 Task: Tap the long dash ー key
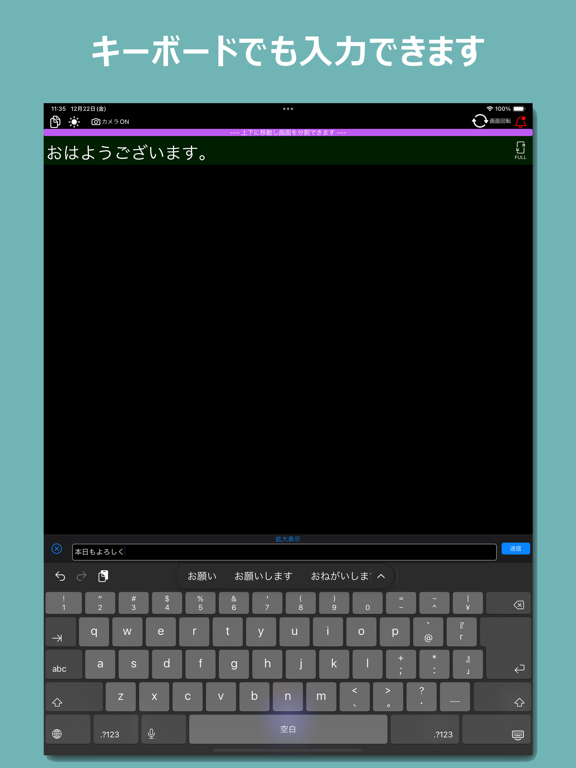coord(455,697)
